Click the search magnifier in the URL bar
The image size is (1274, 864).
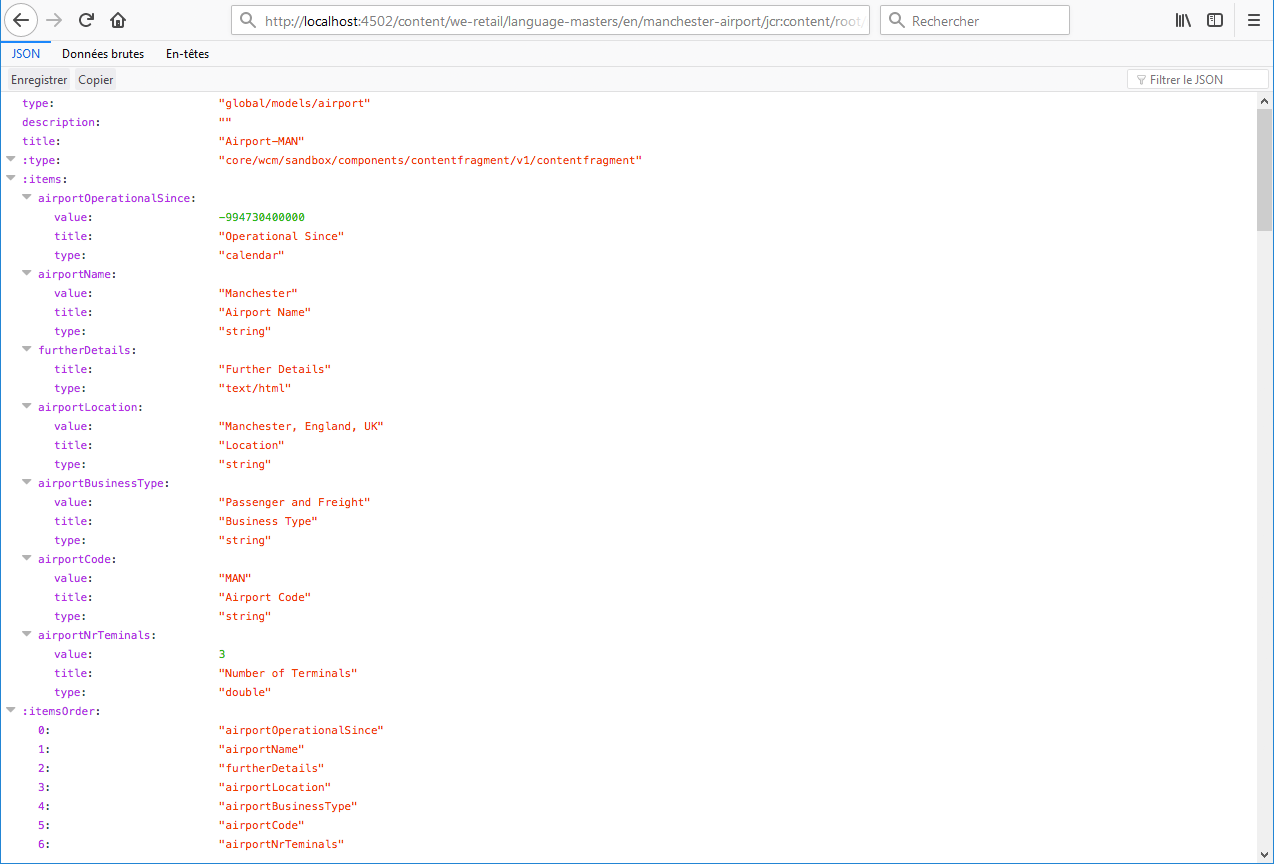[248, 21]
